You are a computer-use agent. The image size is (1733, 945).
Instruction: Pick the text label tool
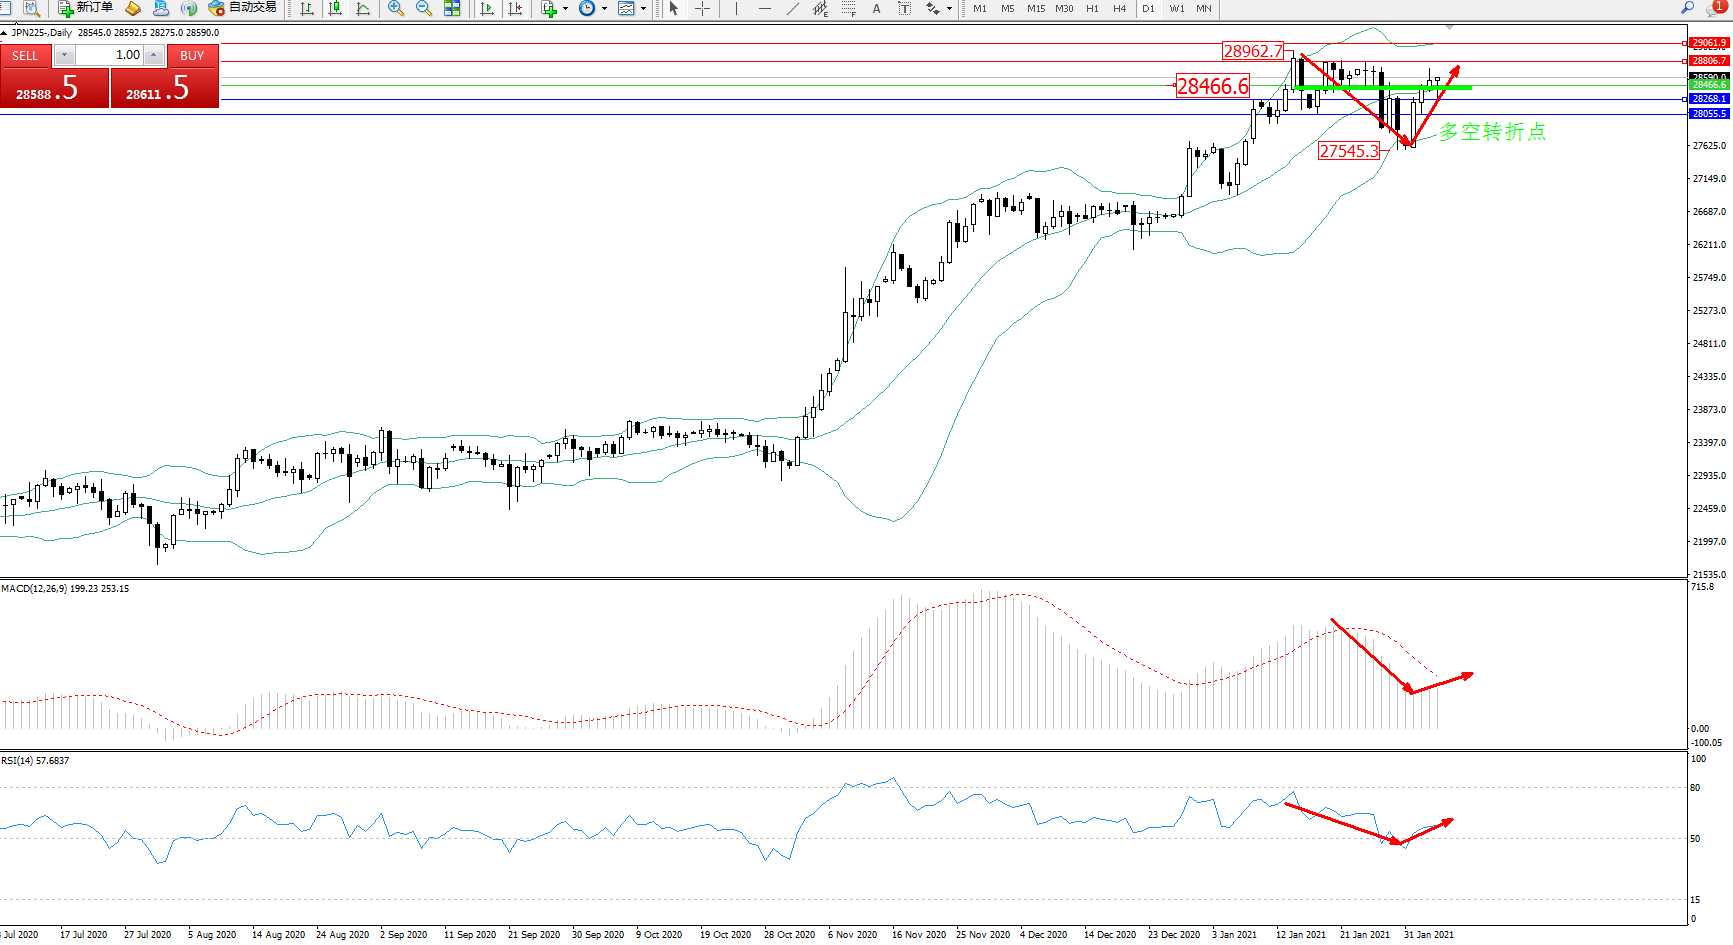pyautogui.click(x=877, y=8)
